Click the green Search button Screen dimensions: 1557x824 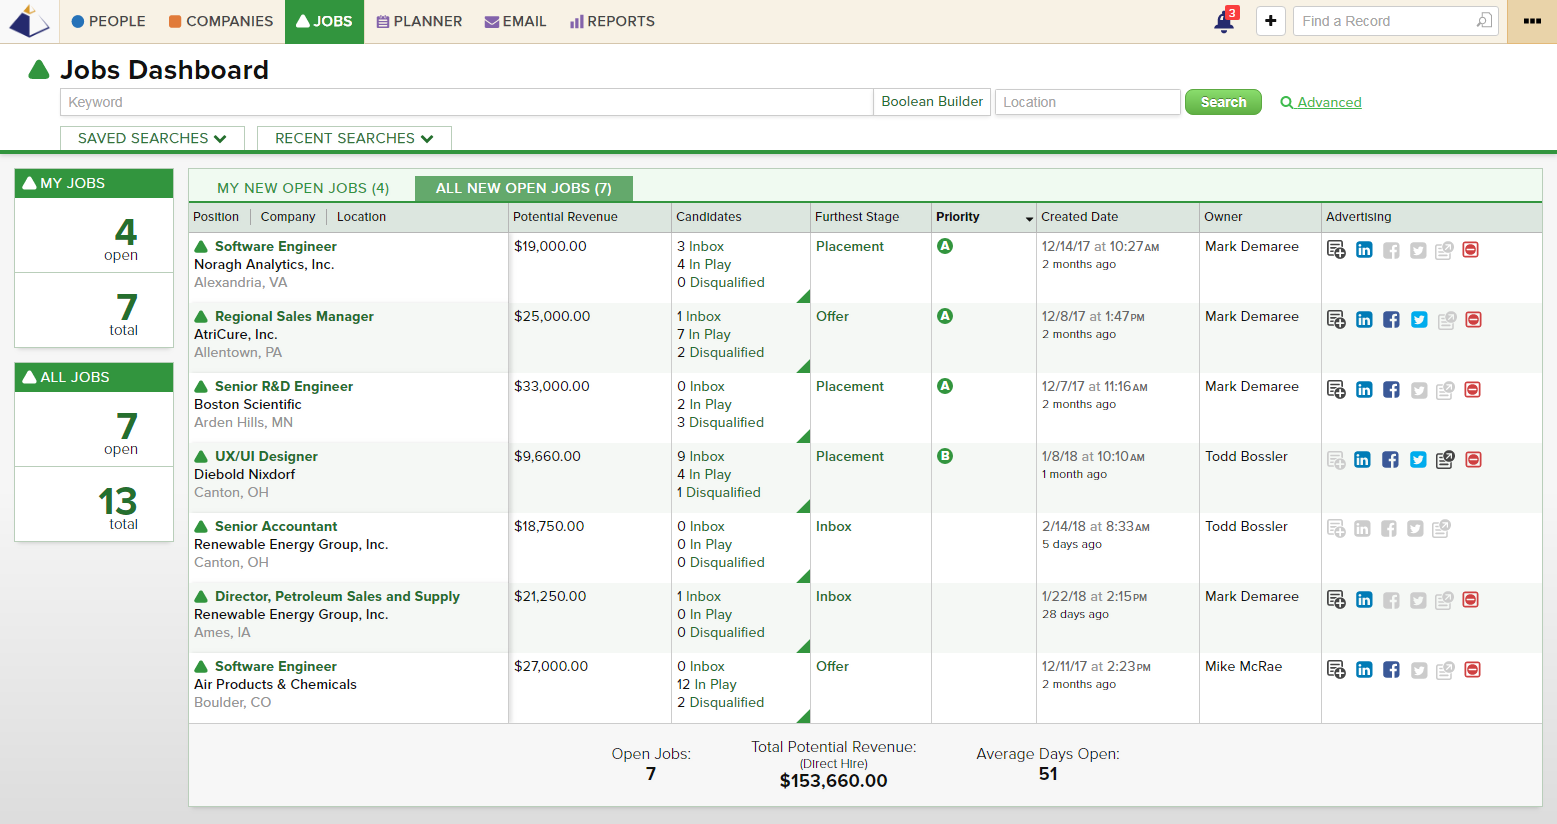click(x=1223, y=101)
